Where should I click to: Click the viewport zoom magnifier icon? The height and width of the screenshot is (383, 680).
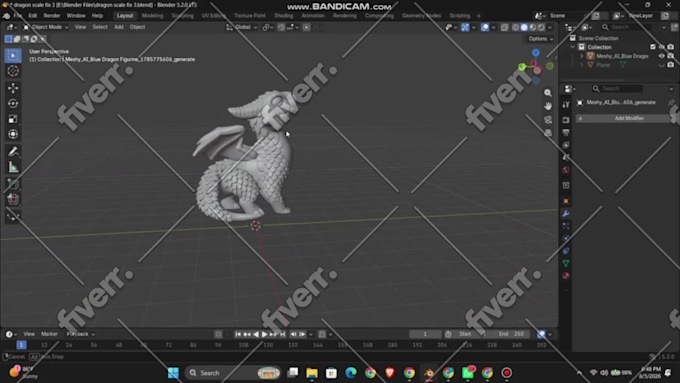pyautogui.click(x=548, y=93)
